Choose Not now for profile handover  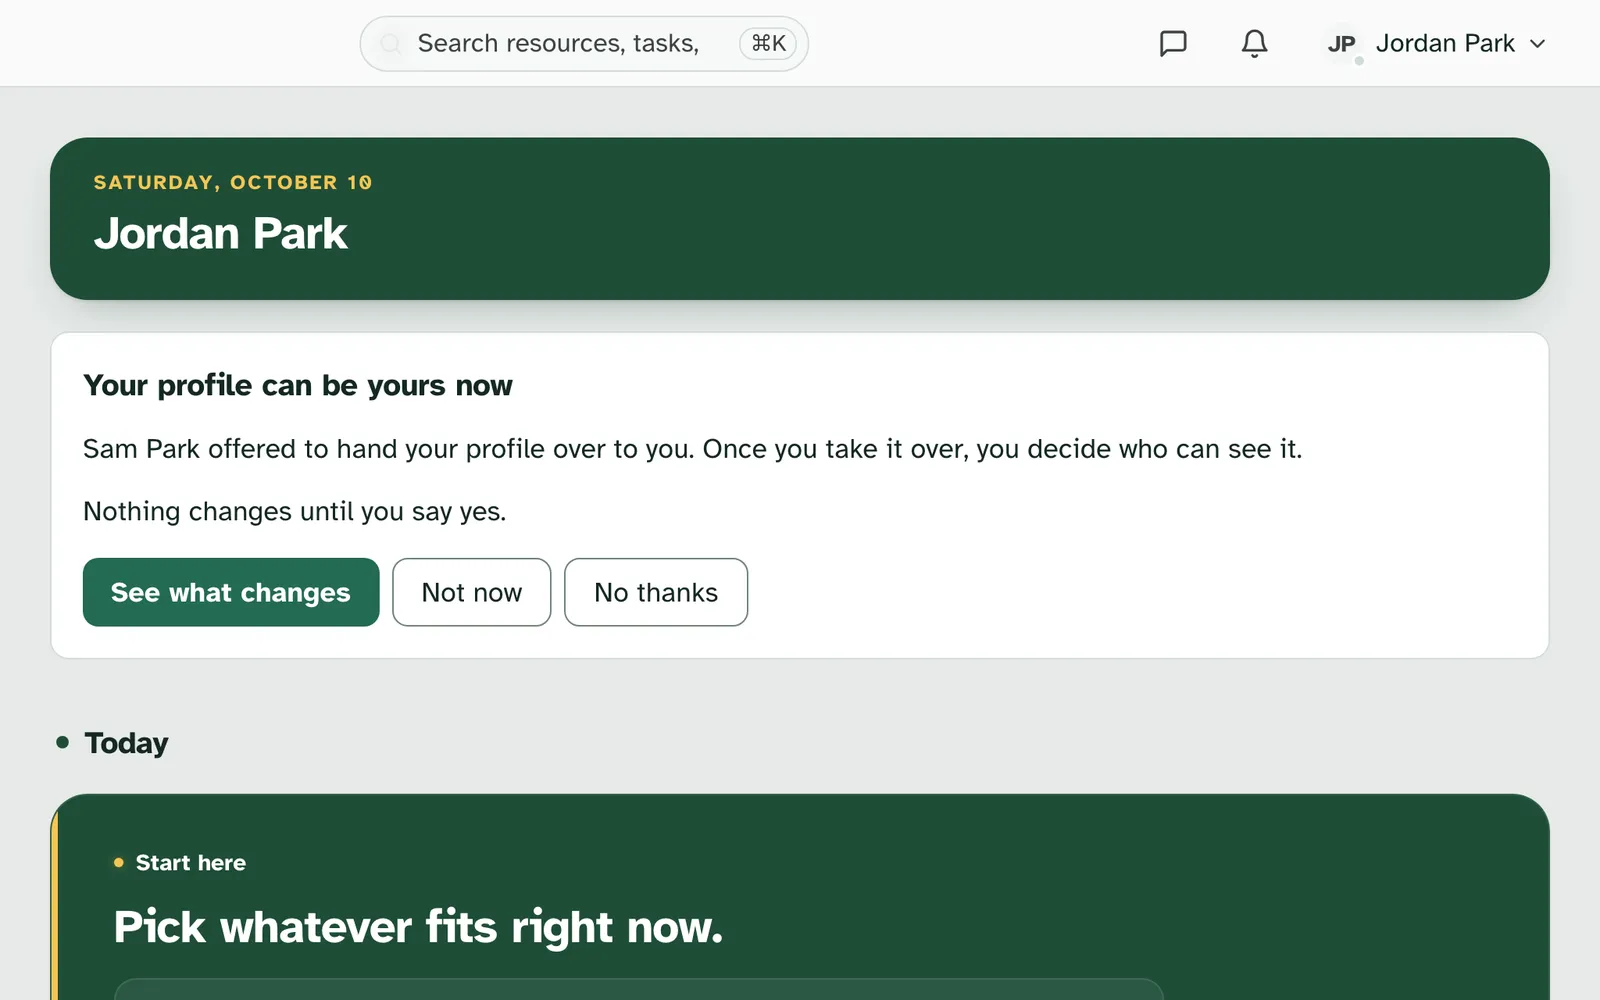[x=472, y=592]
